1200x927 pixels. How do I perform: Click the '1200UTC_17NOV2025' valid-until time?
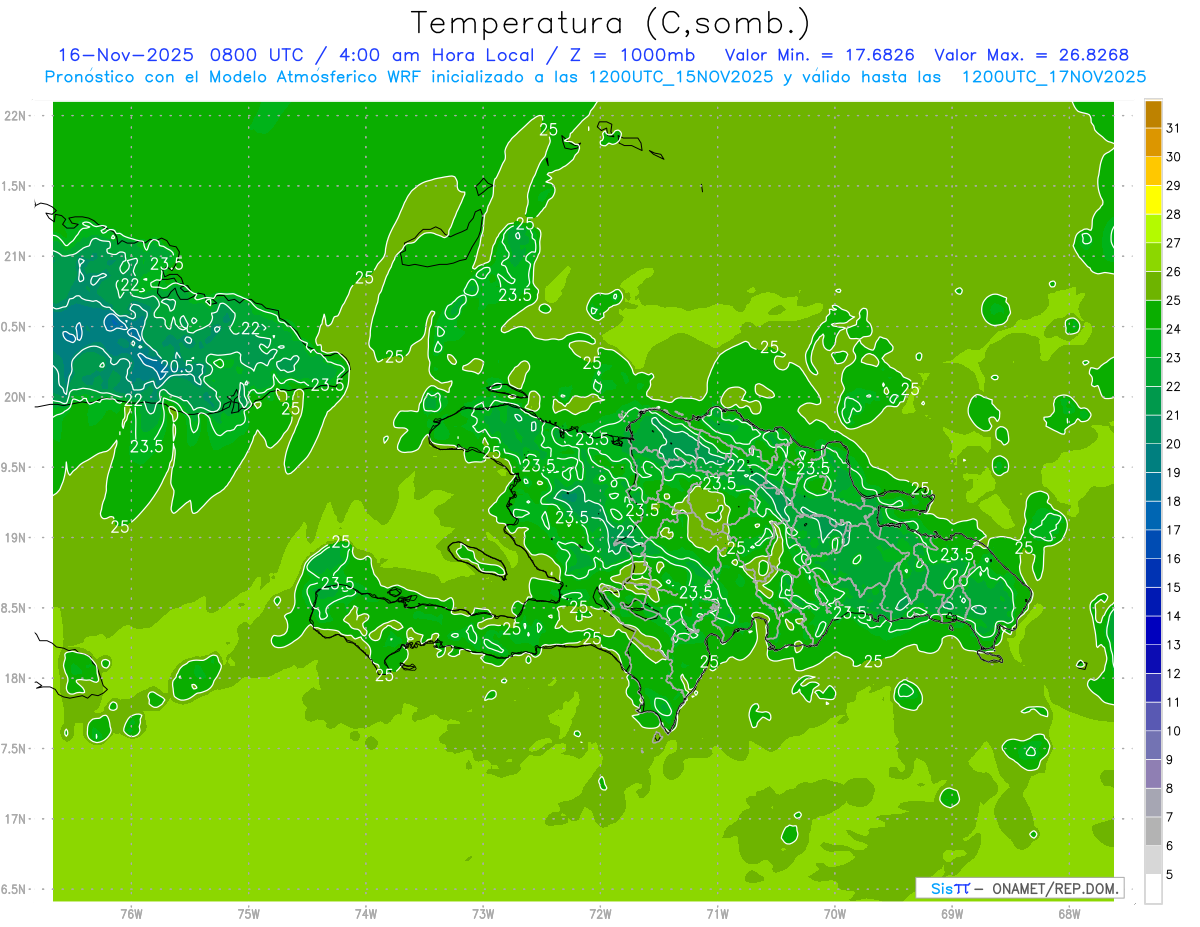1053,76
